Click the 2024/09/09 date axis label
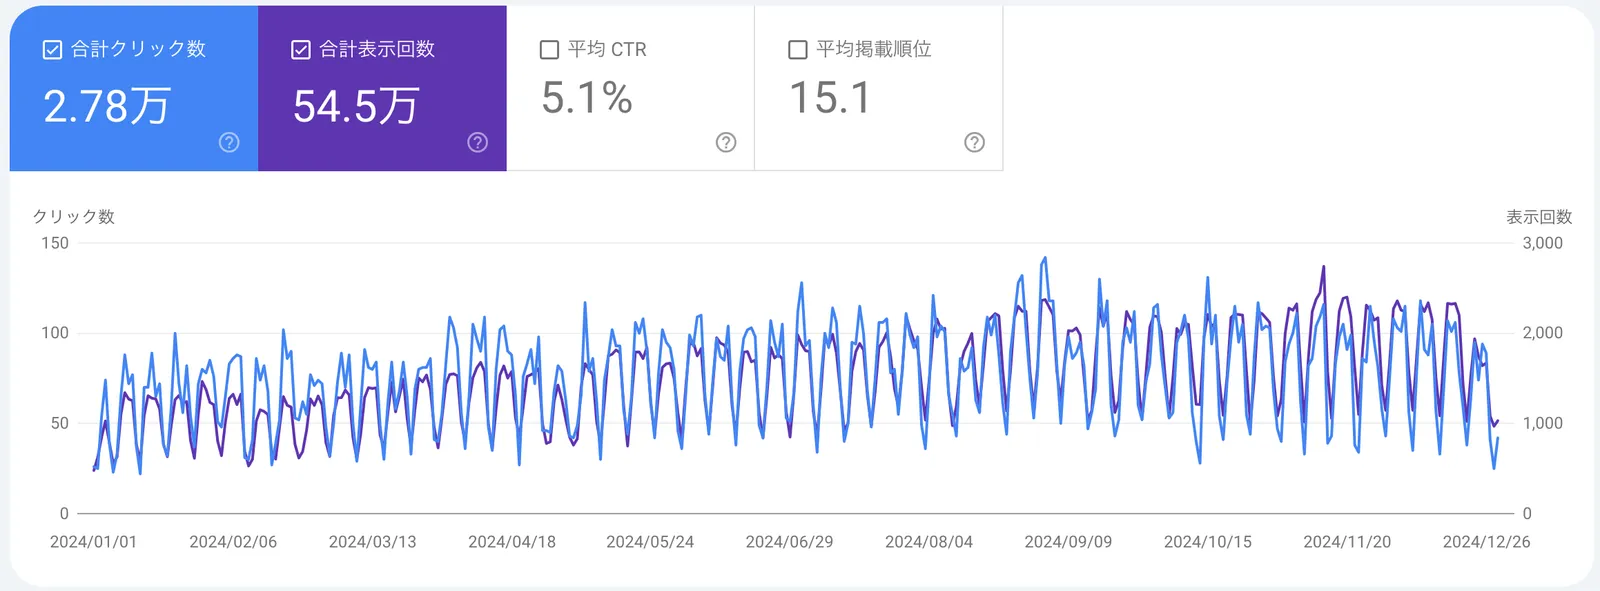 [1068, 542]
